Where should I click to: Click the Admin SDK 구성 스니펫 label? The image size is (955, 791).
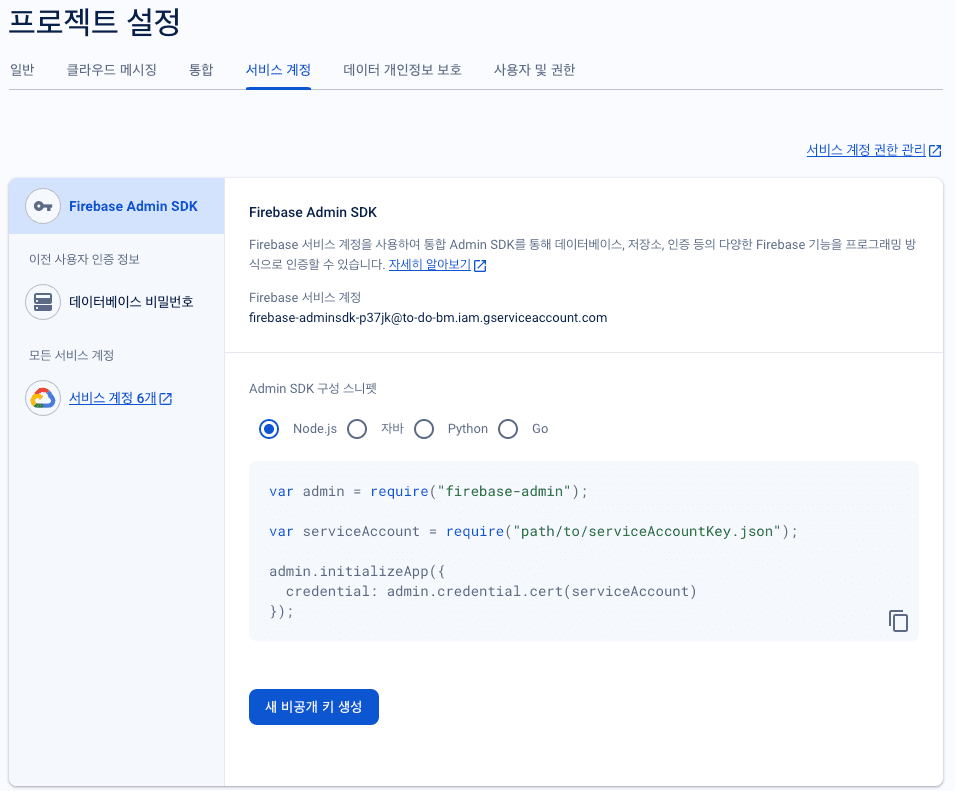313,388
